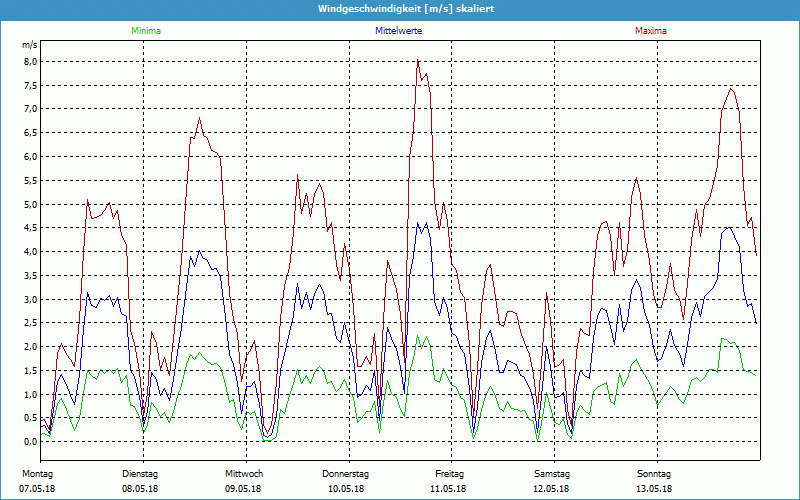Click the '7,0' y-axis value
The height and width of the screenshot is (500, 800).
pos(31,109)
